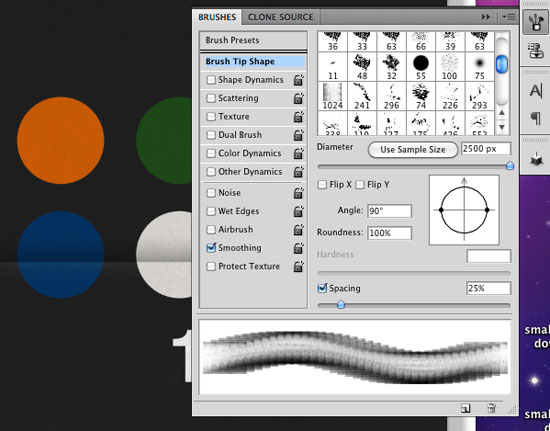Select the hard round 55 brush
The image size is (550, 431).
[x=421, y=67]
